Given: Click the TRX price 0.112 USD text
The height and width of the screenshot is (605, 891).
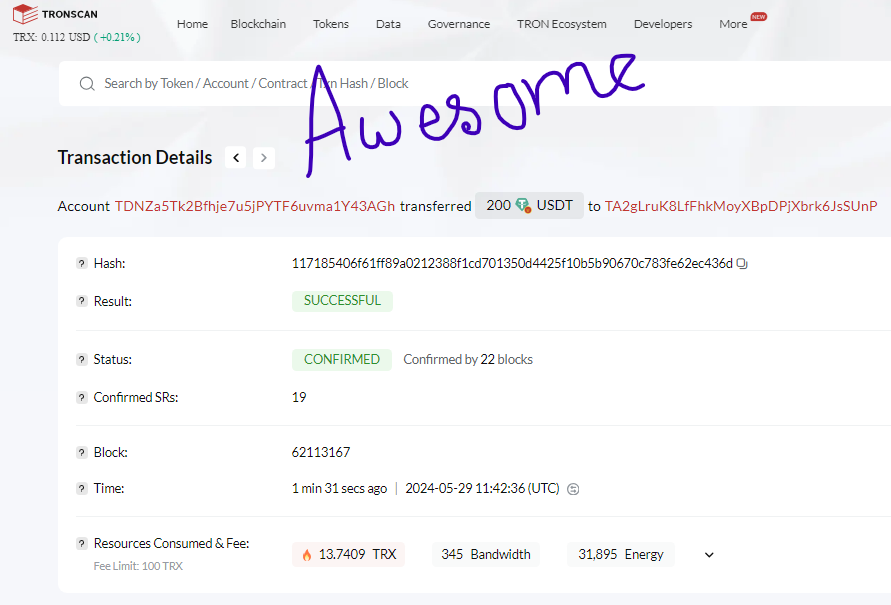Looking at the screenshot, I should point(52,37).
